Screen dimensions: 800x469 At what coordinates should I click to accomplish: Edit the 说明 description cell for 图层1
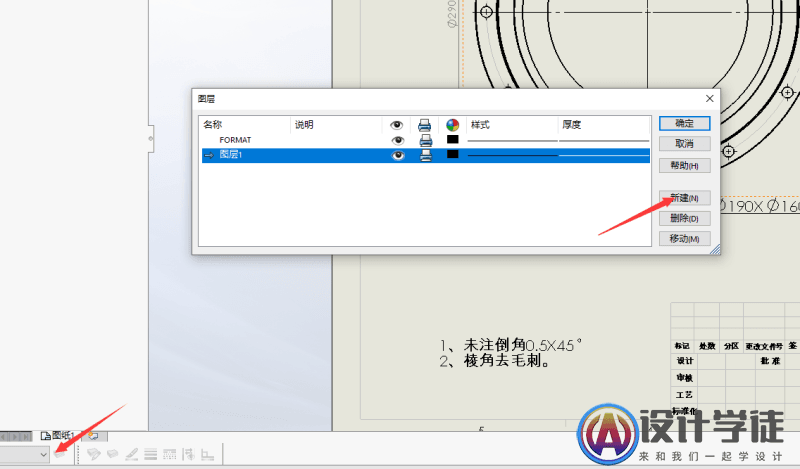(336, 155)
